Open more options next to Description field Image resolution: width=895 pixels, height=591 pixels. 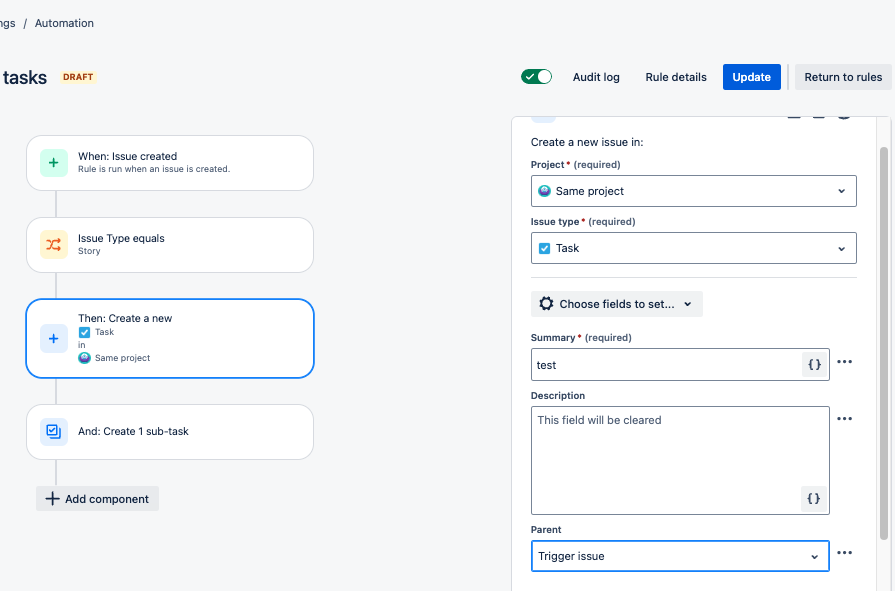(844, 419)
